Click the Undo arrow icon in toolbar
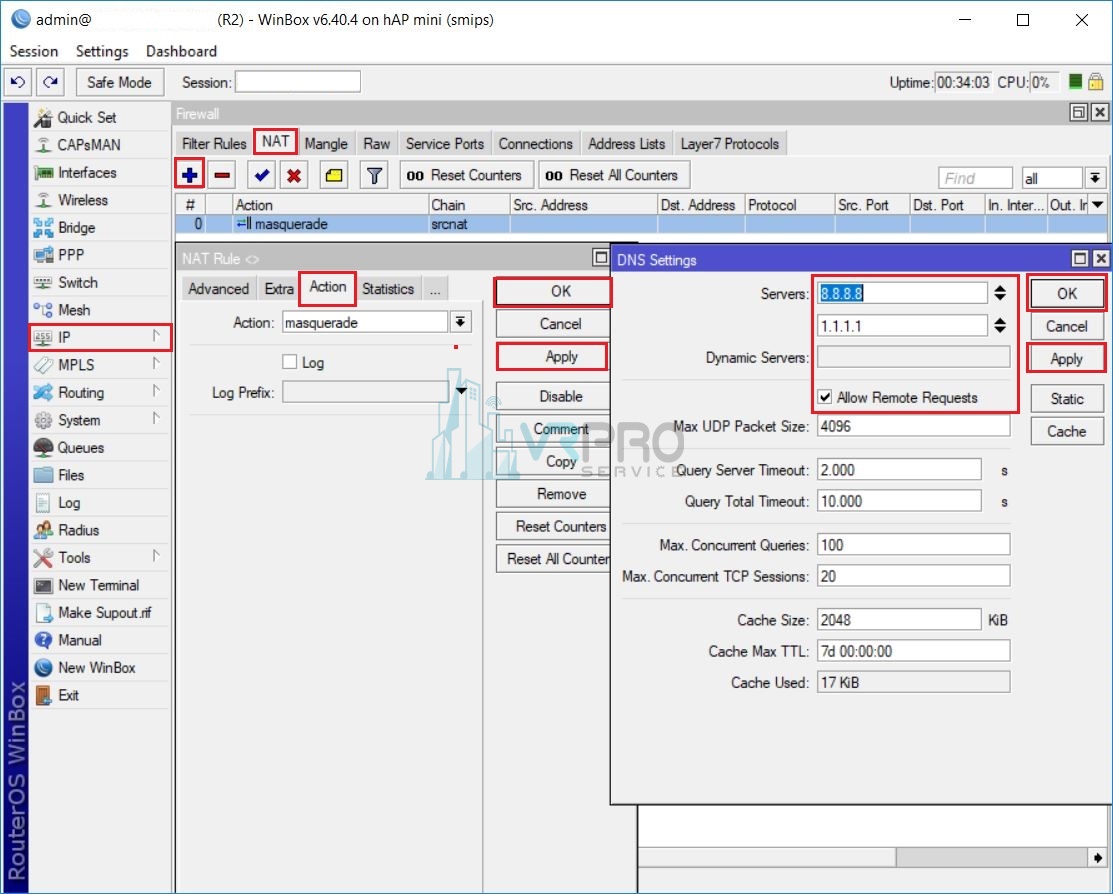The image size is (1113, 894). pyautogui.click(x=18, y=82)
